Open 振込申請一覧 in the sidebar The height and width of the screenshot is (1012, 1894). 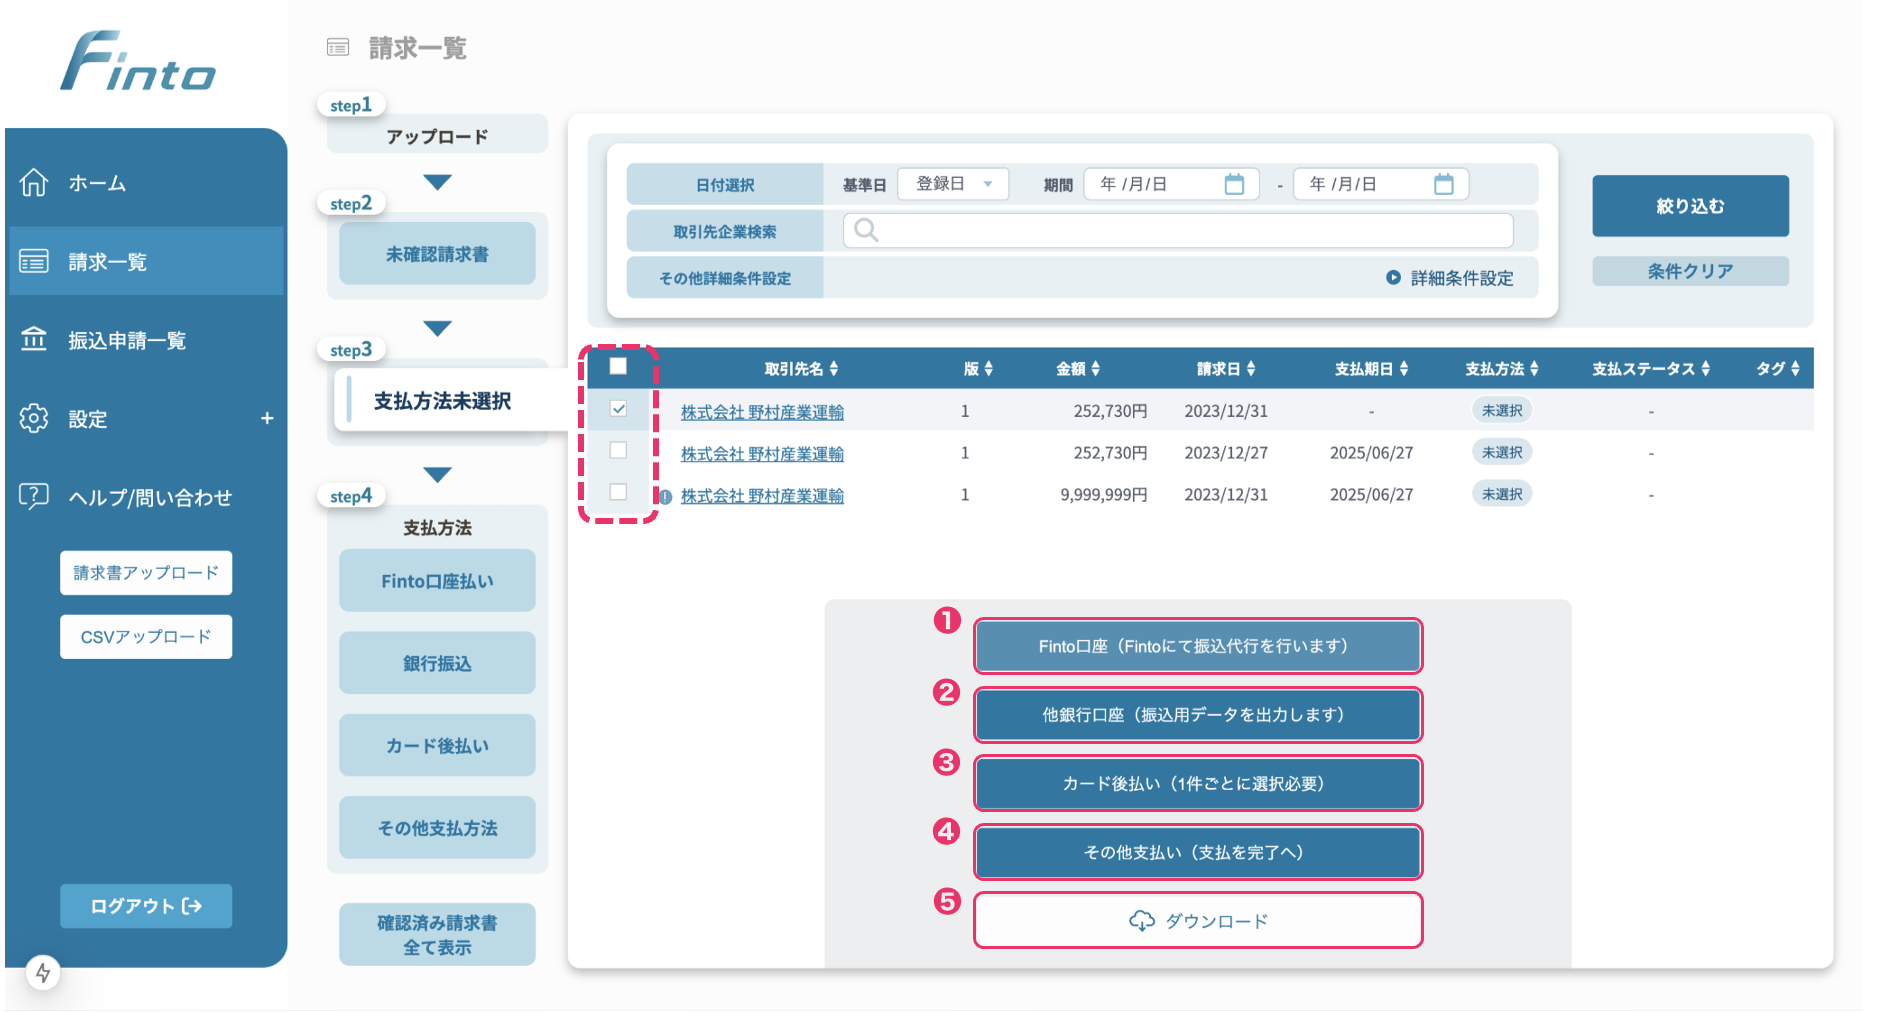tap(127, 340)
